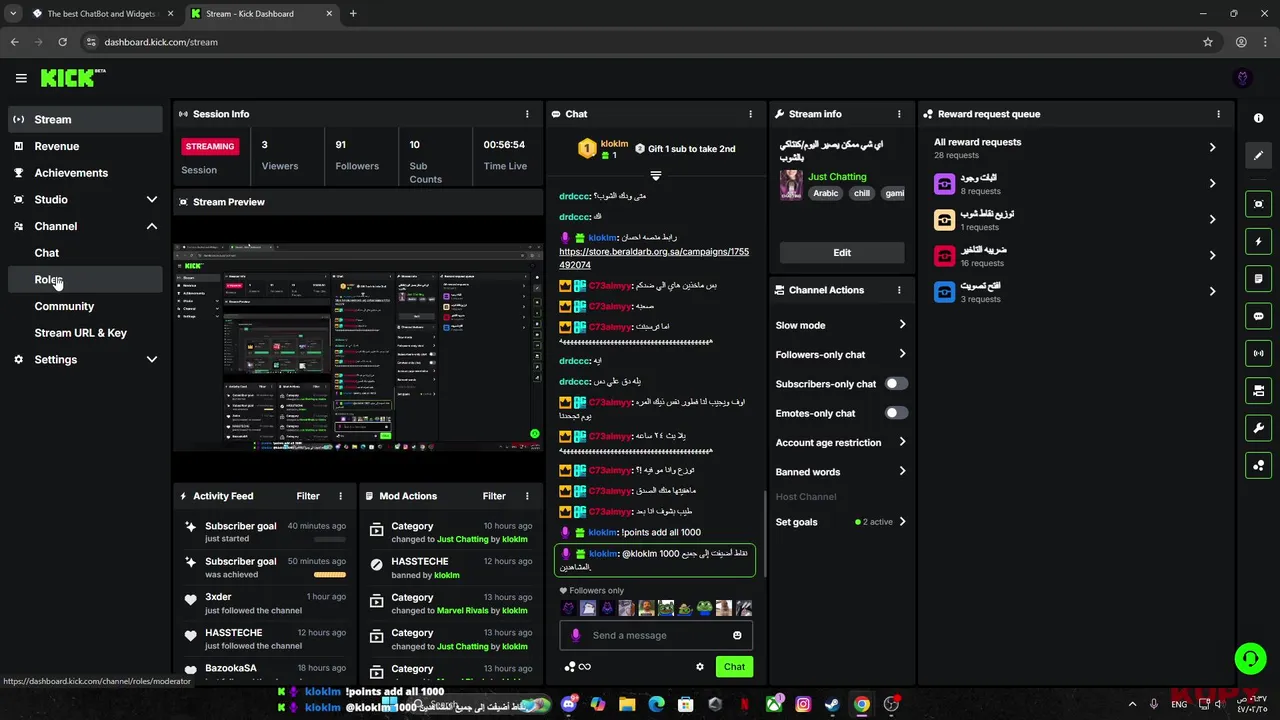
Task: Click the broadcast signal icon in the right sidebar
Action: click(1258, 353)
